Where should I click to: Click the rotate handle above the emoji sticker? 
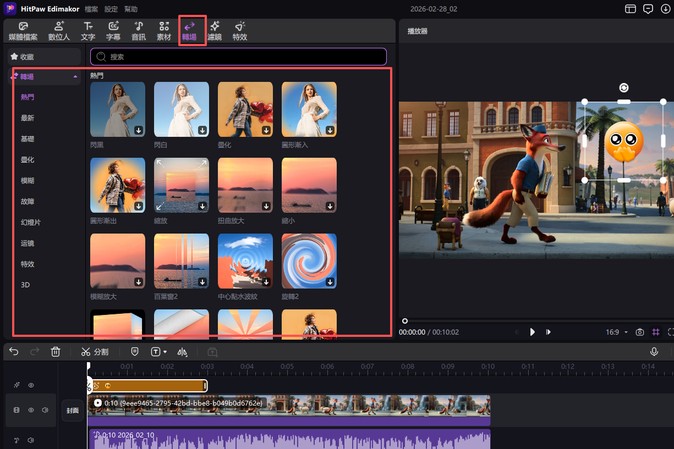point(624,88)
